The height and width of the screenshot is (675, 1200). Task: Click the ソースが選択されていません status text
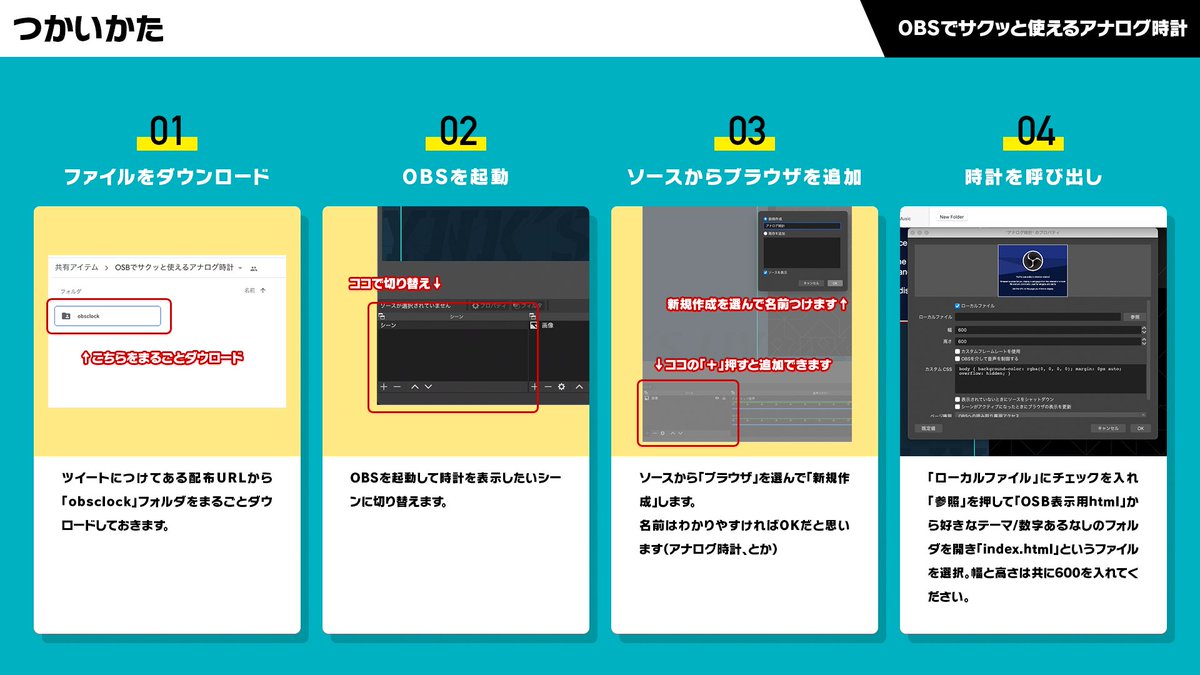[x=415, y=306]
